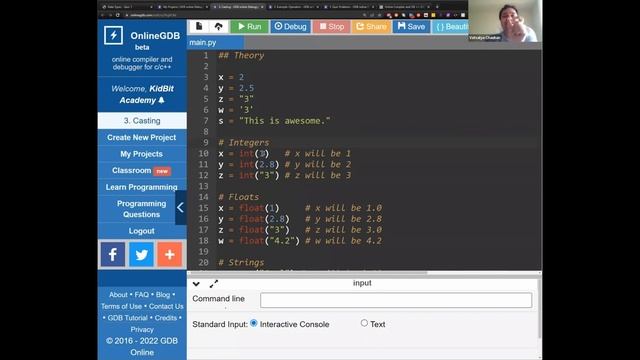
Task: Share on Facebook icon
Action: pos(113,254)
